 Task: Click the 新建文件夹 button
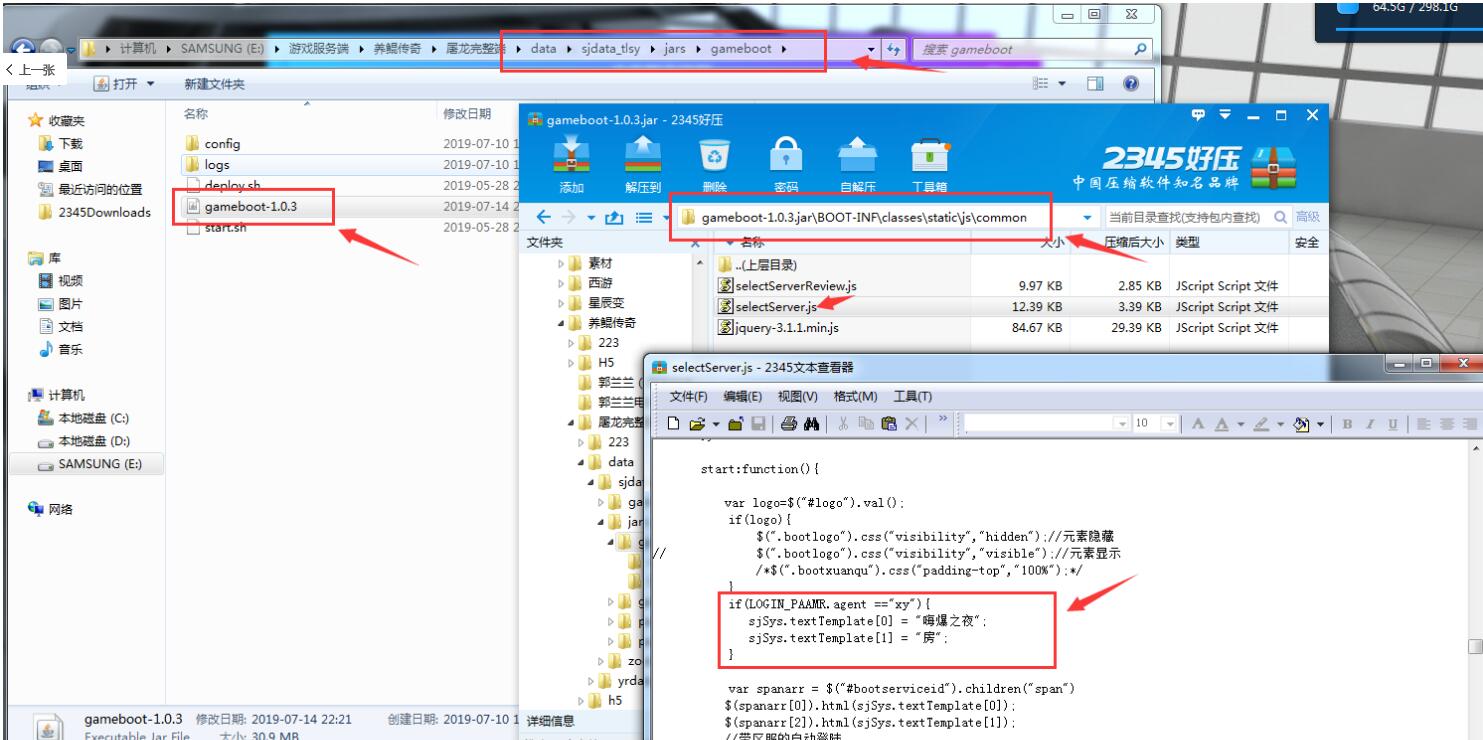pos(214,85)
